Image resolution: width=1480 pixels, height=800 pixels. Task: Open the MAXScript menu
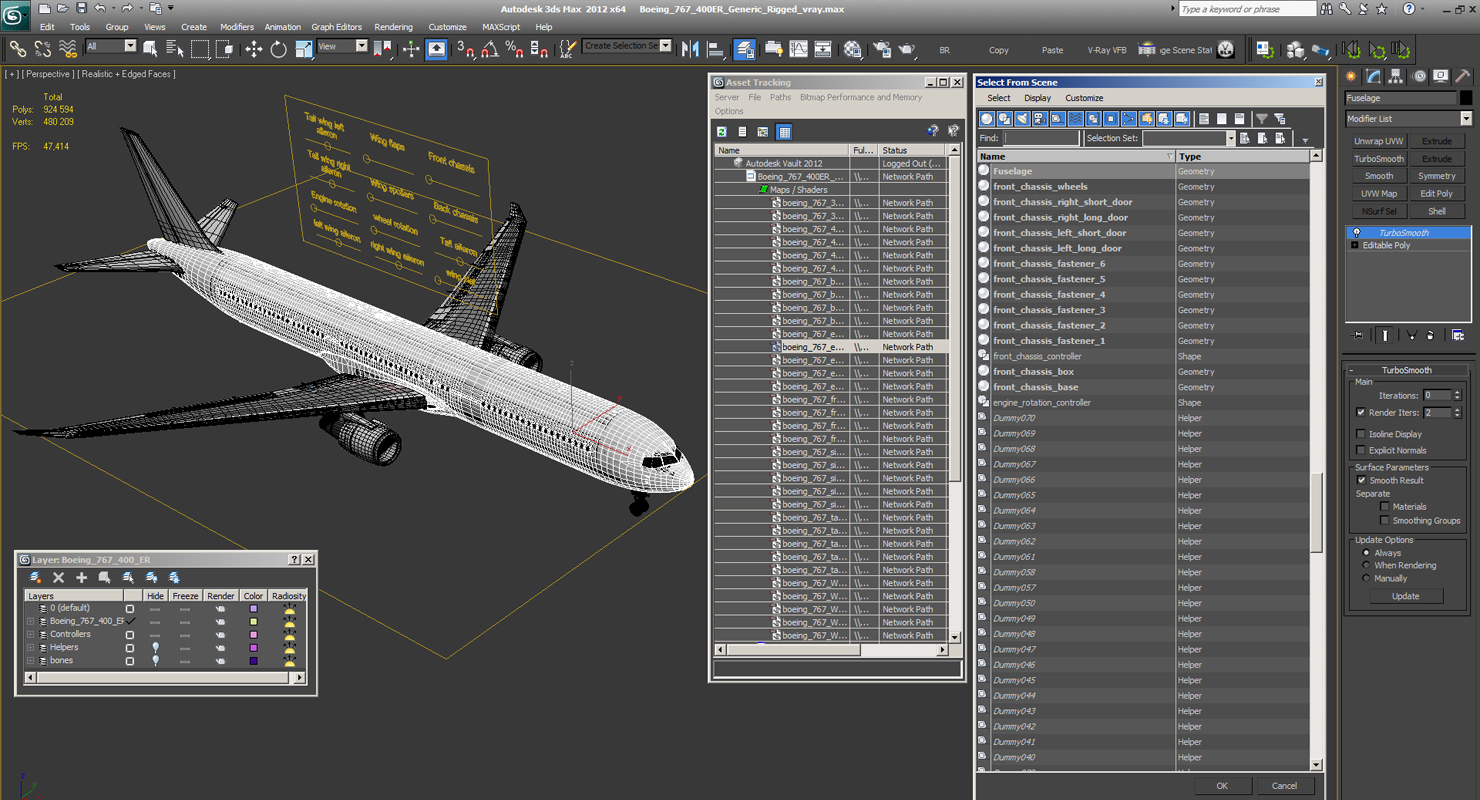[501, 27]
